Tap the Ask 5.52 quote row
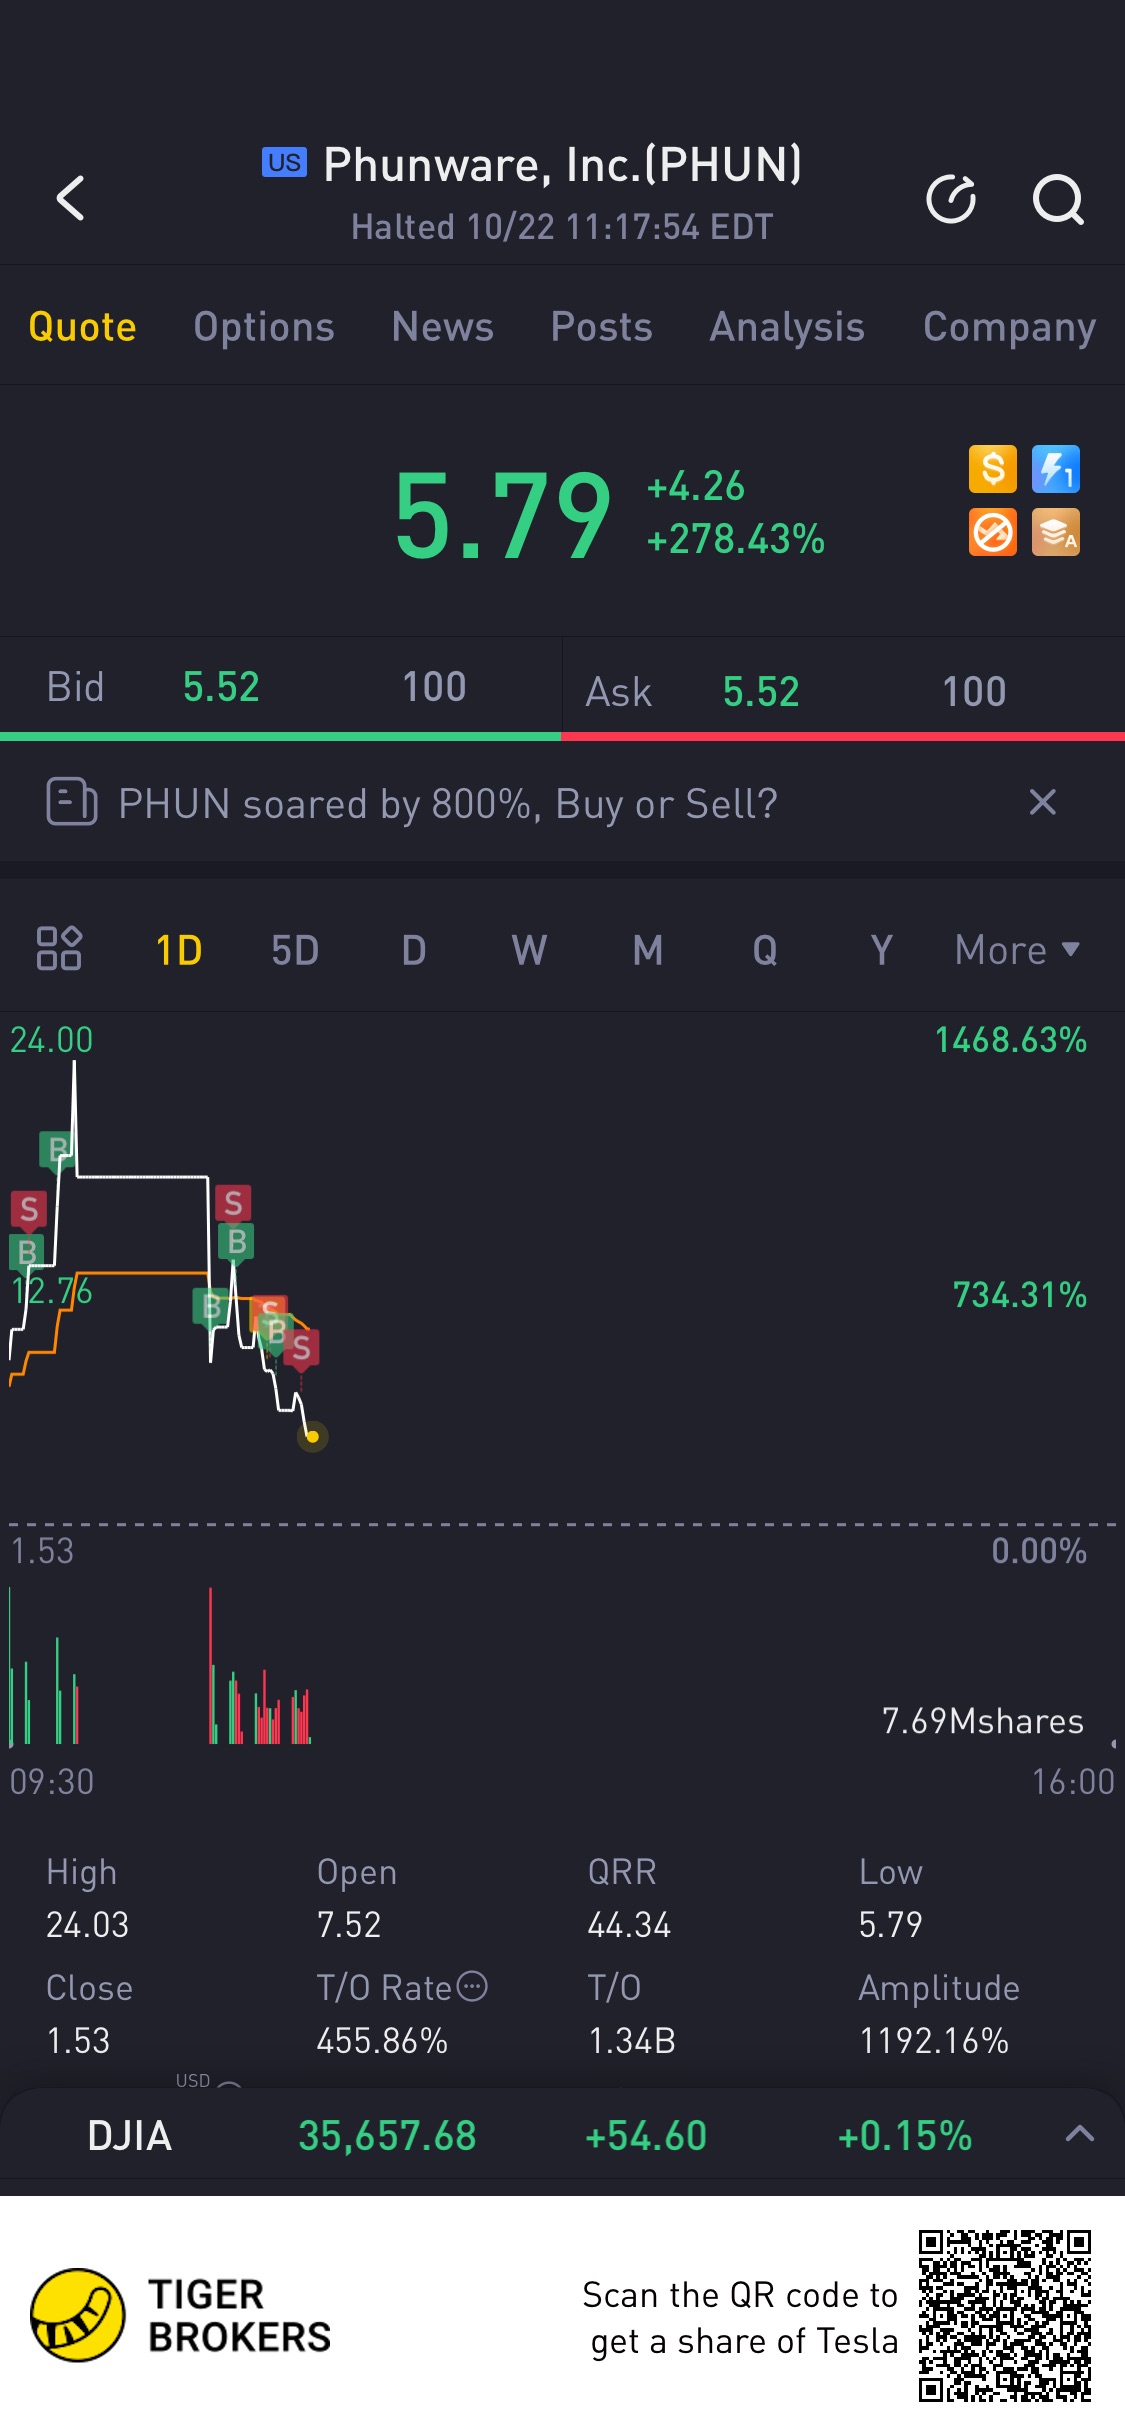Viewport: 1125px width, 2436px height. coord(844,691)
